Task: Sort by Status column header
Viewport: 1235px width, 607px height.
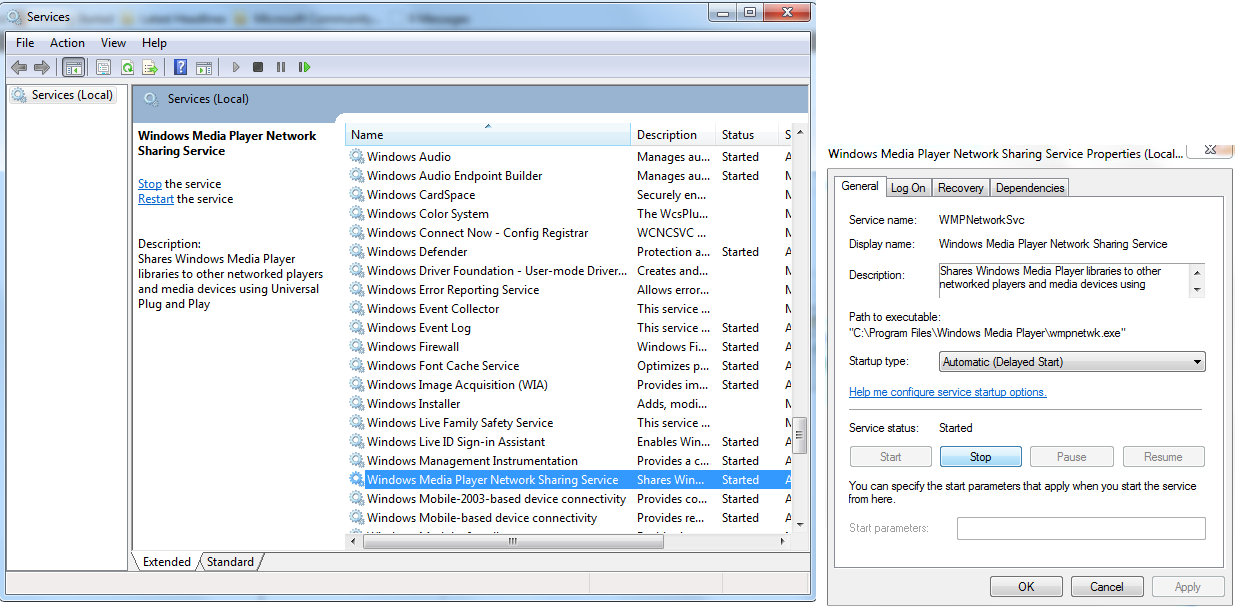Action: tap(747, 135)
